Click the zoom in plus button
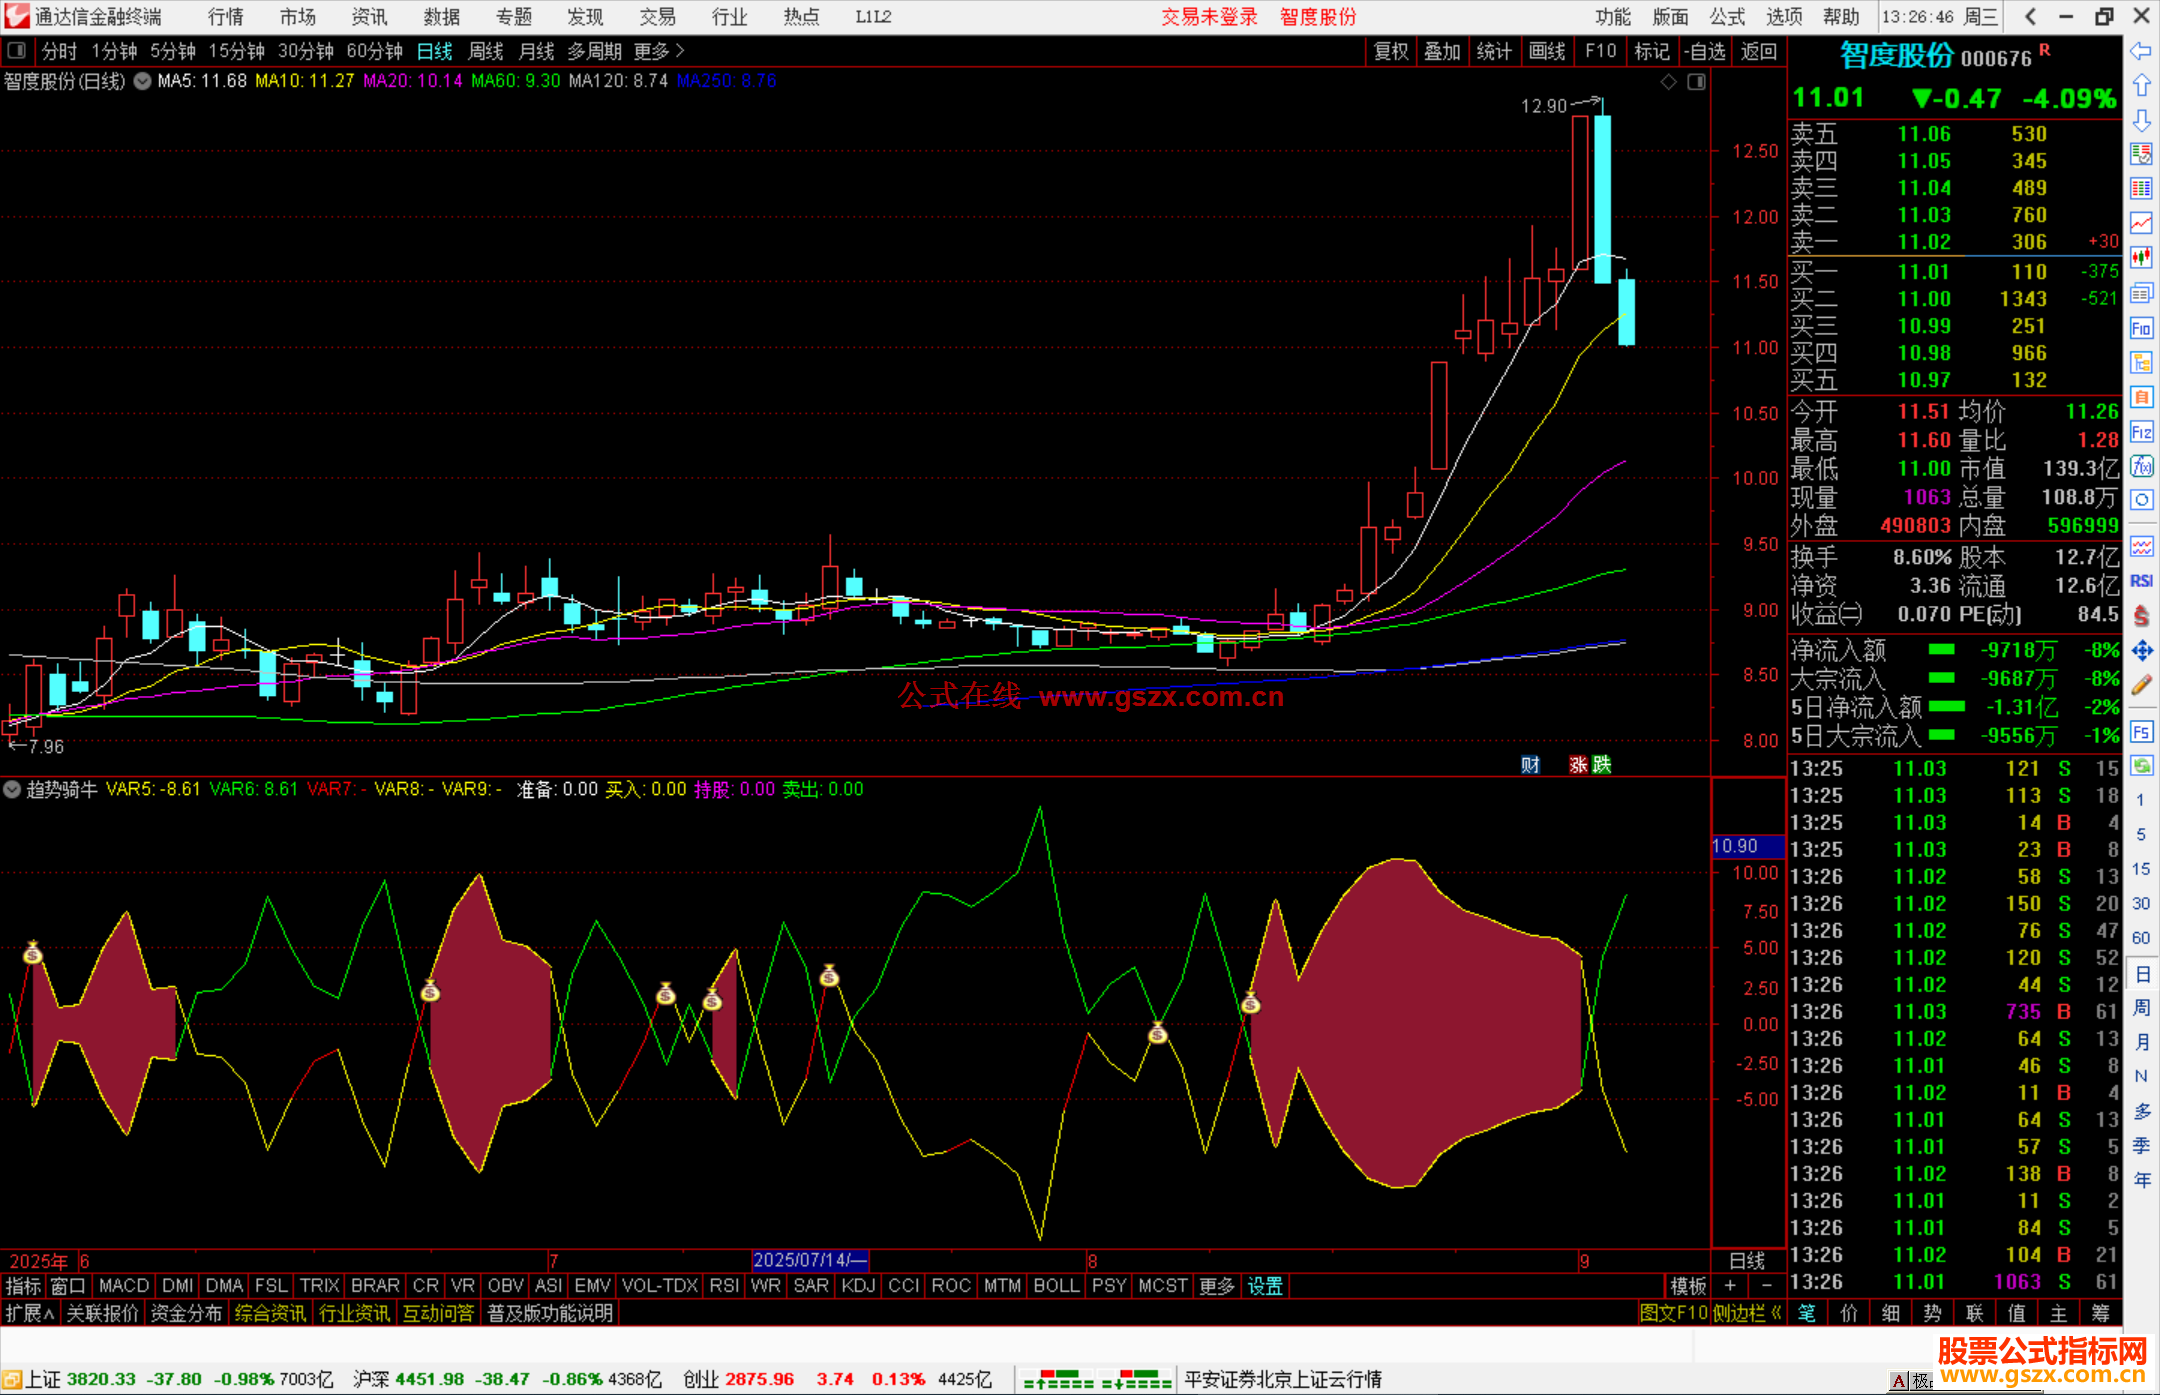The image size is (2160, 1395). [x=1730, y=1286]
